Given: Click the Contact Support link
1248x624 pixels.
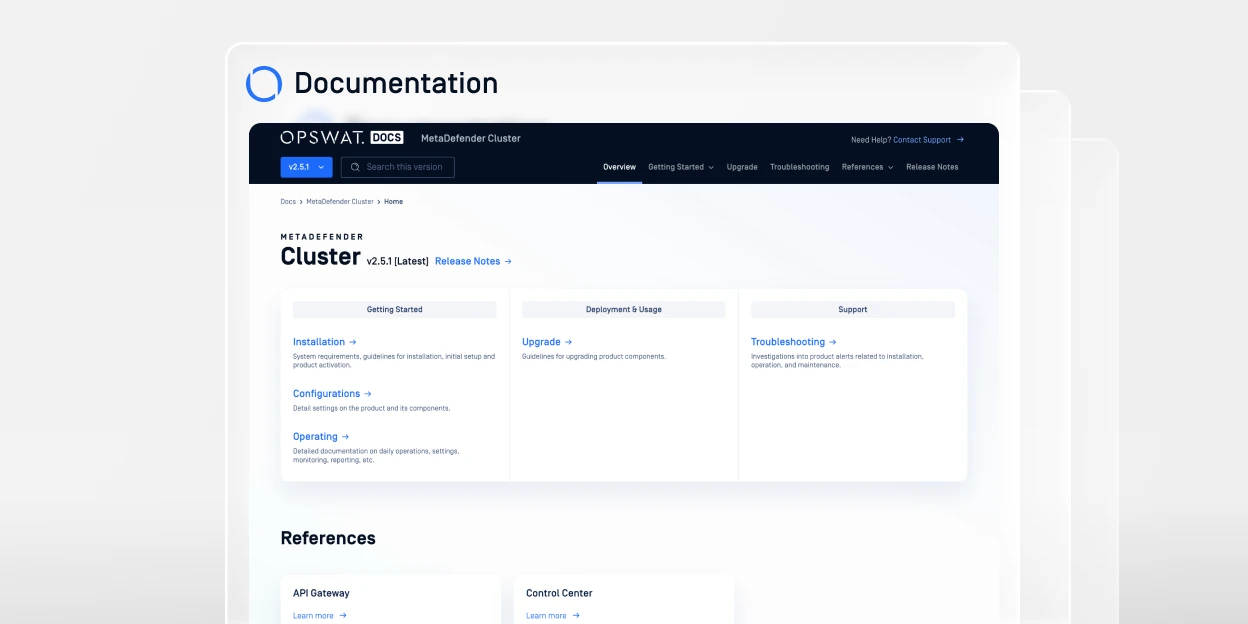Looking at the screenshot, I should pos(921,140).
